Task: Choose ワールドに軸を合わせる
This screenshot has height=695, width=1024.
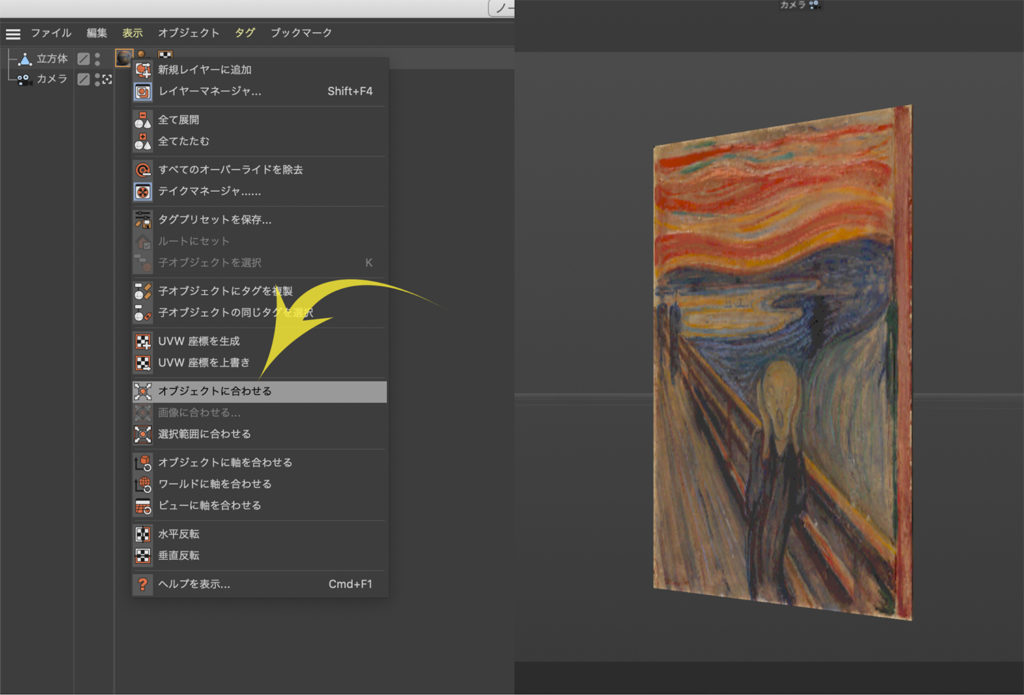Action: coord(260,484)
